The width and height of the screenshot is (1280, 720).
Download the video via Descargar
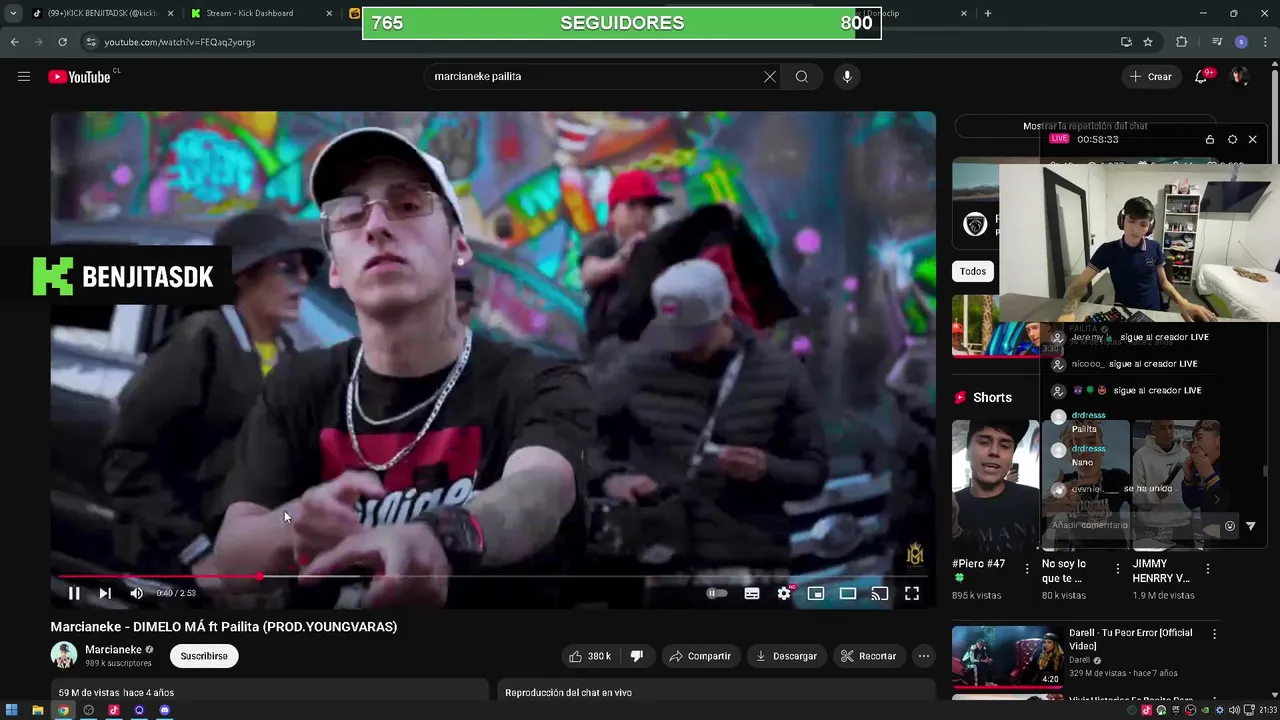(786, 656)
